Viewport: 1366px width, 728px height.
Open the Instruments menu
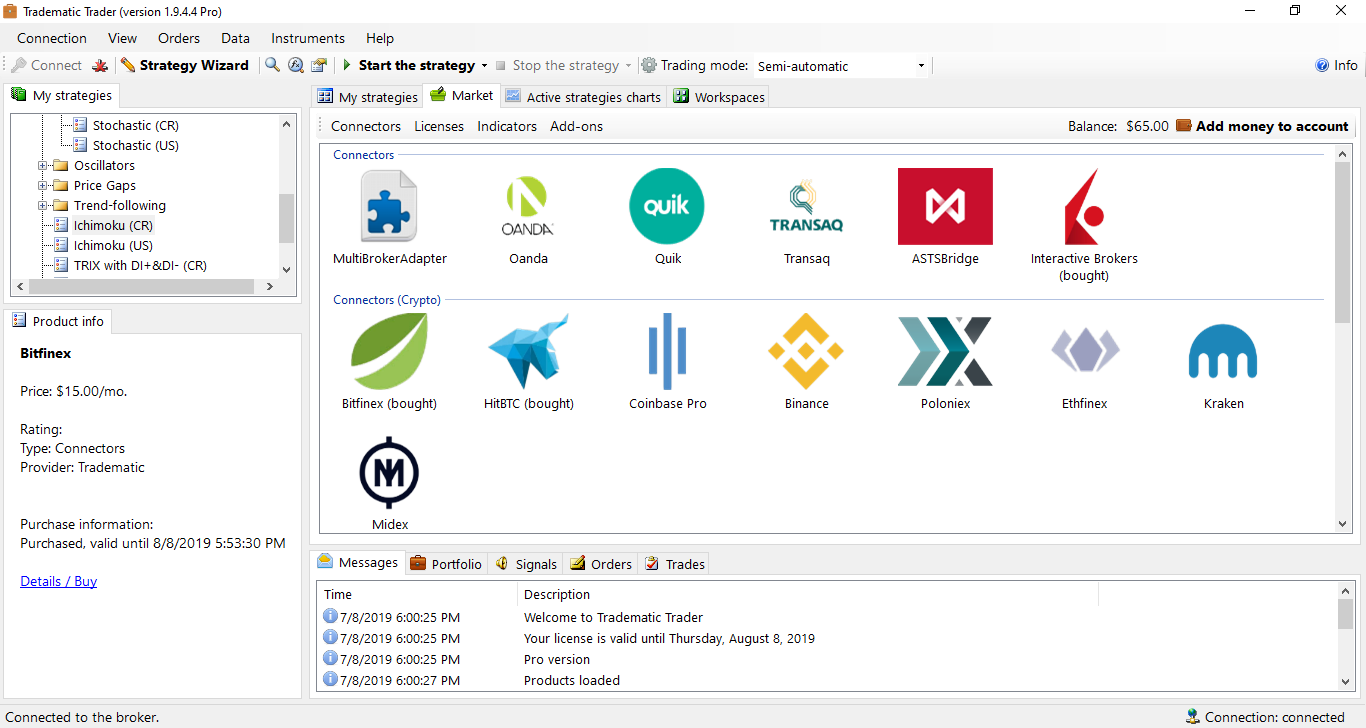click(307, 38)
